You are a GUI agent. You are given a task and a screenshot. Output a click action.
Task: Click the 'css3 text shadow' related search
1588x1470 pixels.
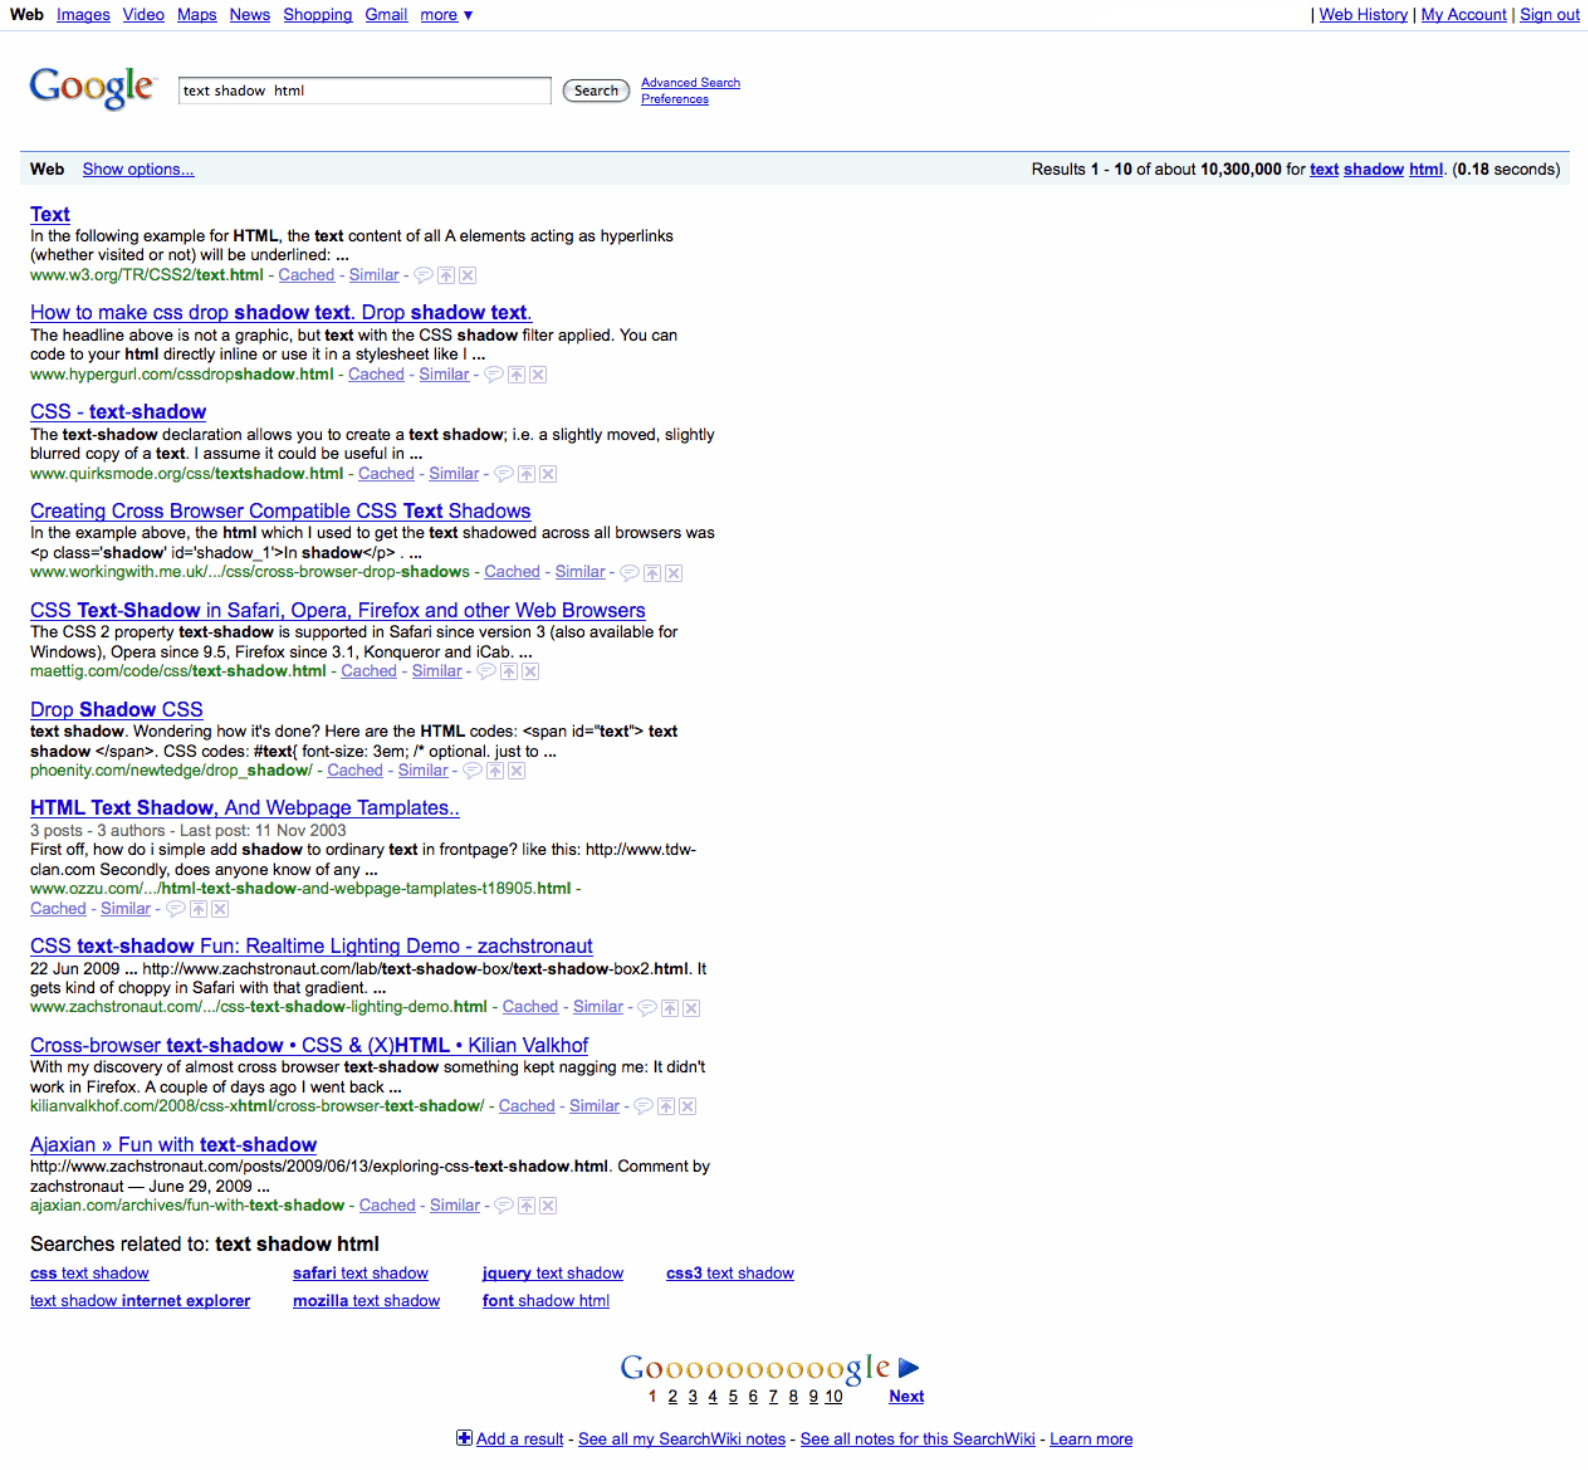pos(730,1273)
